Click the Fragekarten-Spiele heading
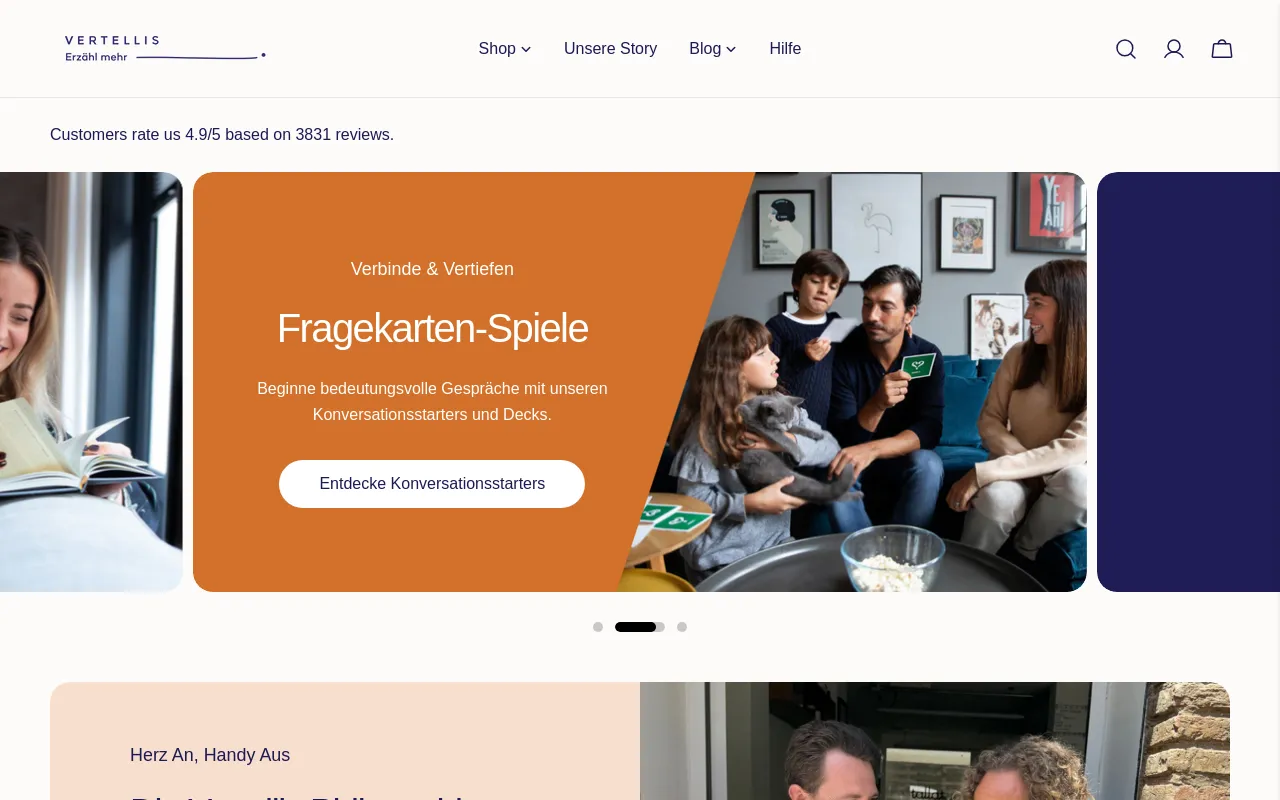Viewport: 1280px width, 800px height. pyautogui.click(x=432, y=328)
